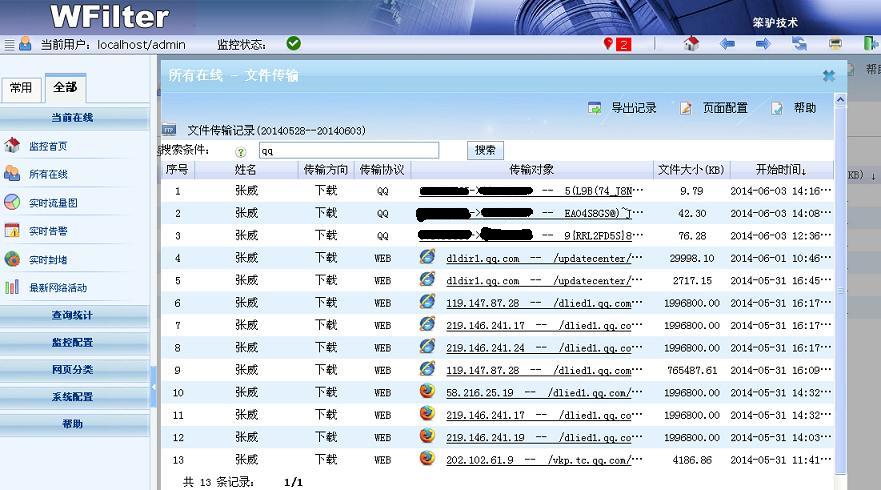Viewport: 881px width, 490px height.
Task: Open the dldir1.qq.com link in row 4
Action: (483, 258)
